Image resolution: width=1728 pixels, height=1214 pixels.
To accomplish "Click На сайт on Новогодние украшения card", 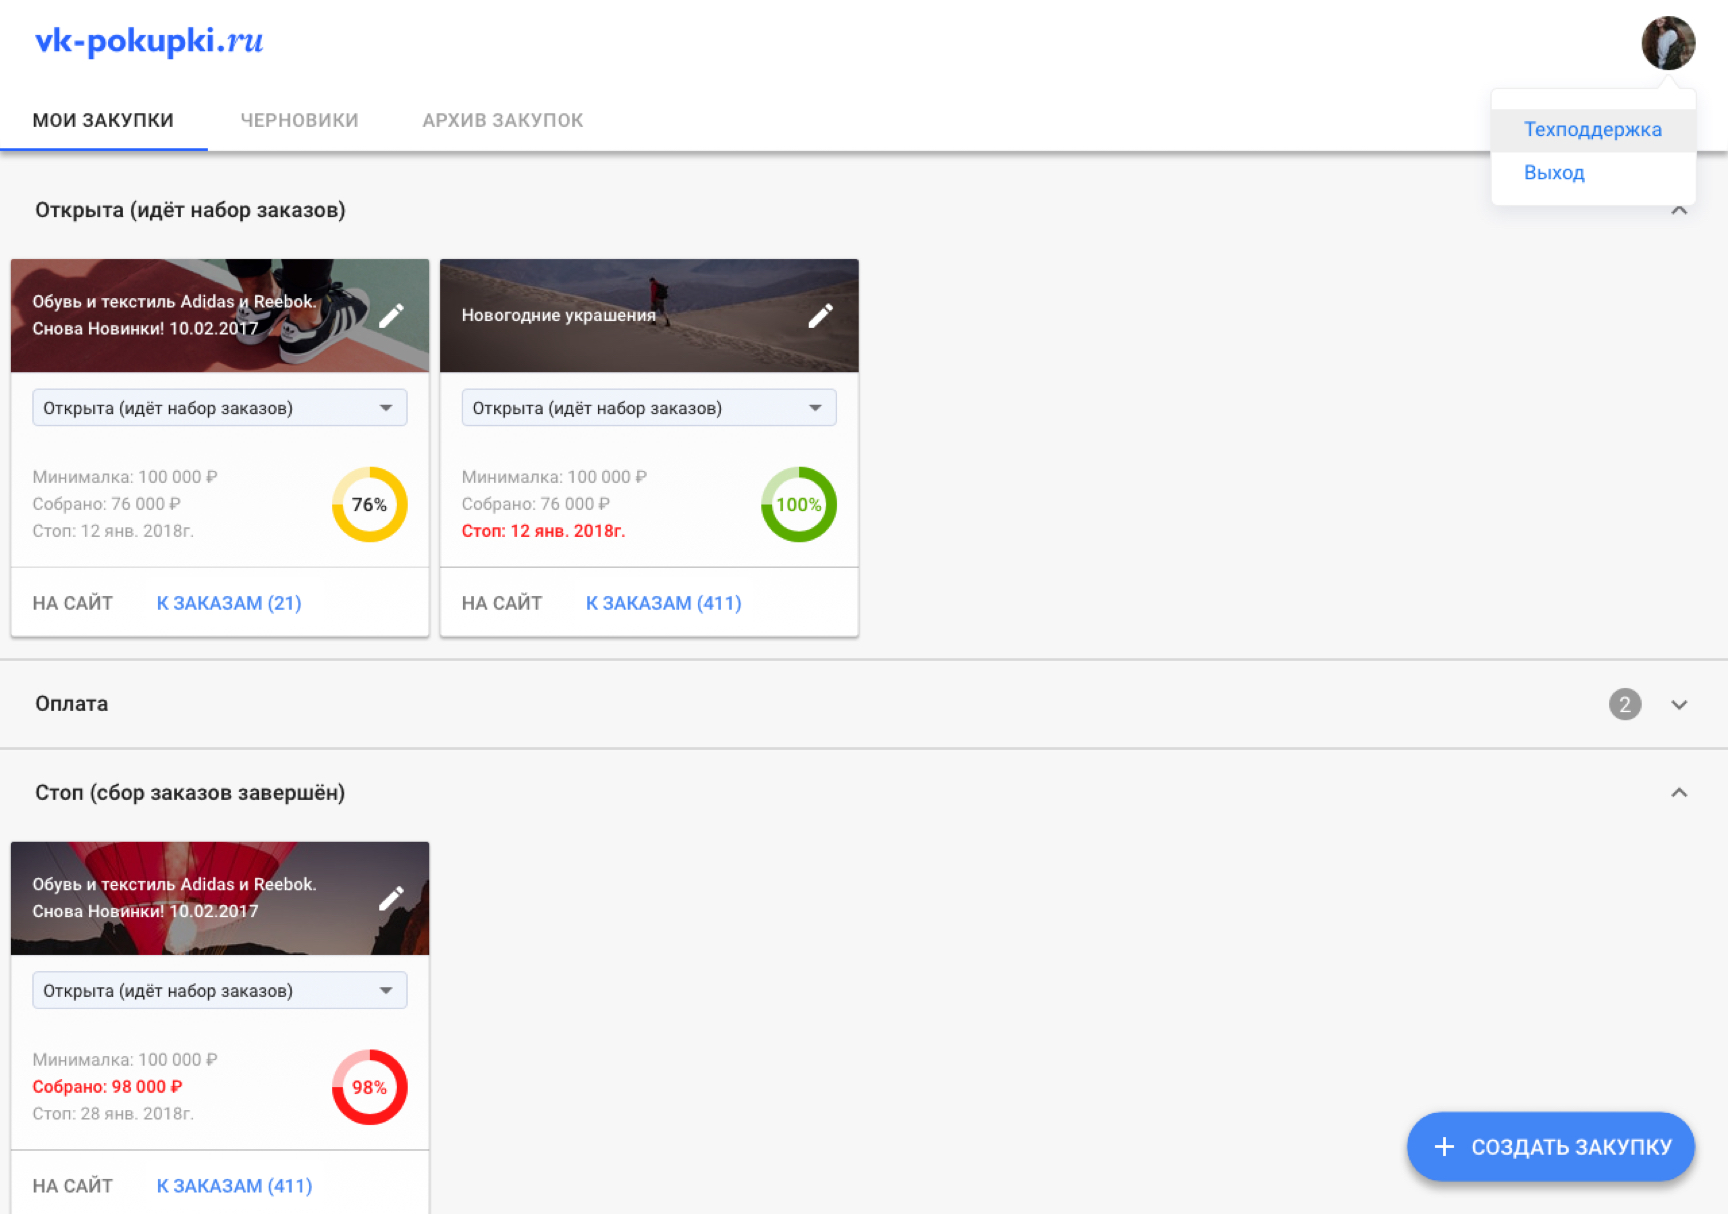I will (502, 603).
